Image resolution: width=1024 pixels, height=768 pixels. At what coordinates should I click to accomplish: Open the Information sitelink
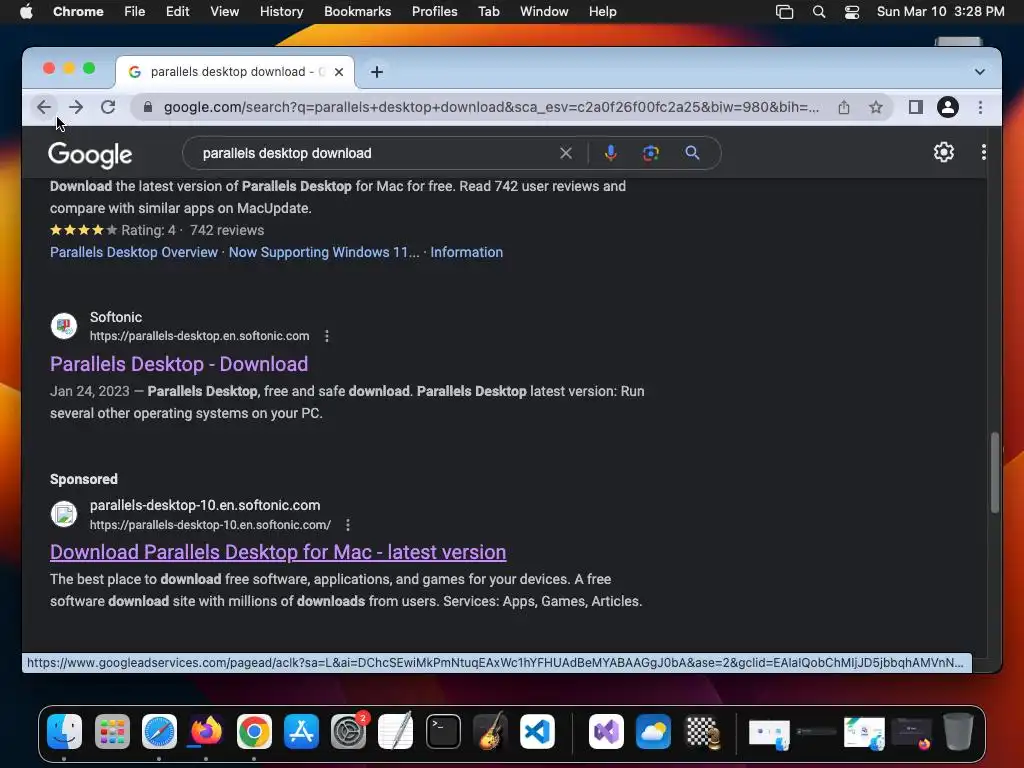466,252
